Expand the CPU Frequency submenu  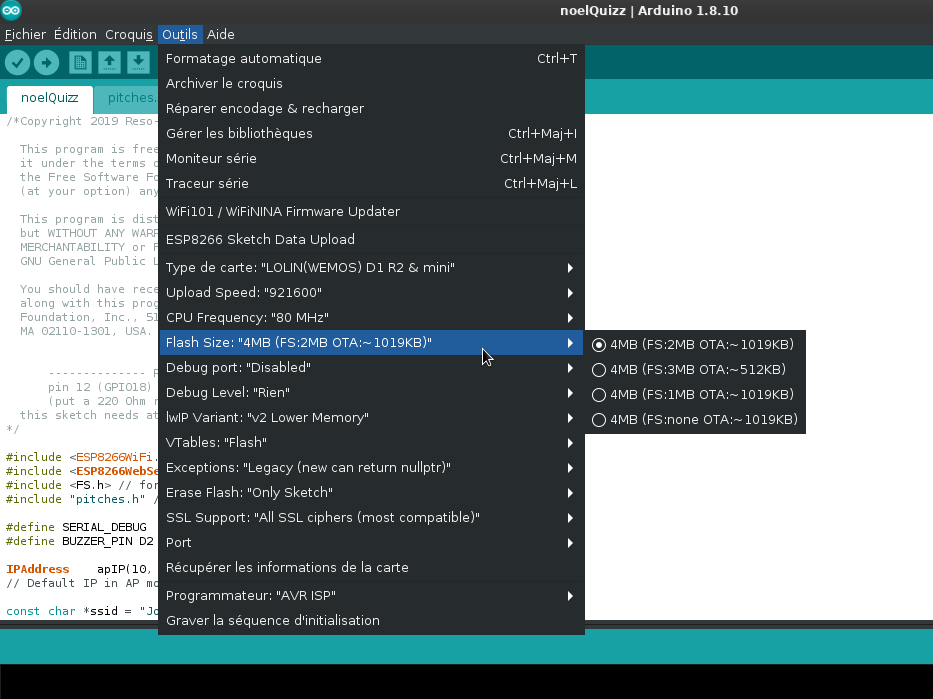pos(371,318)
